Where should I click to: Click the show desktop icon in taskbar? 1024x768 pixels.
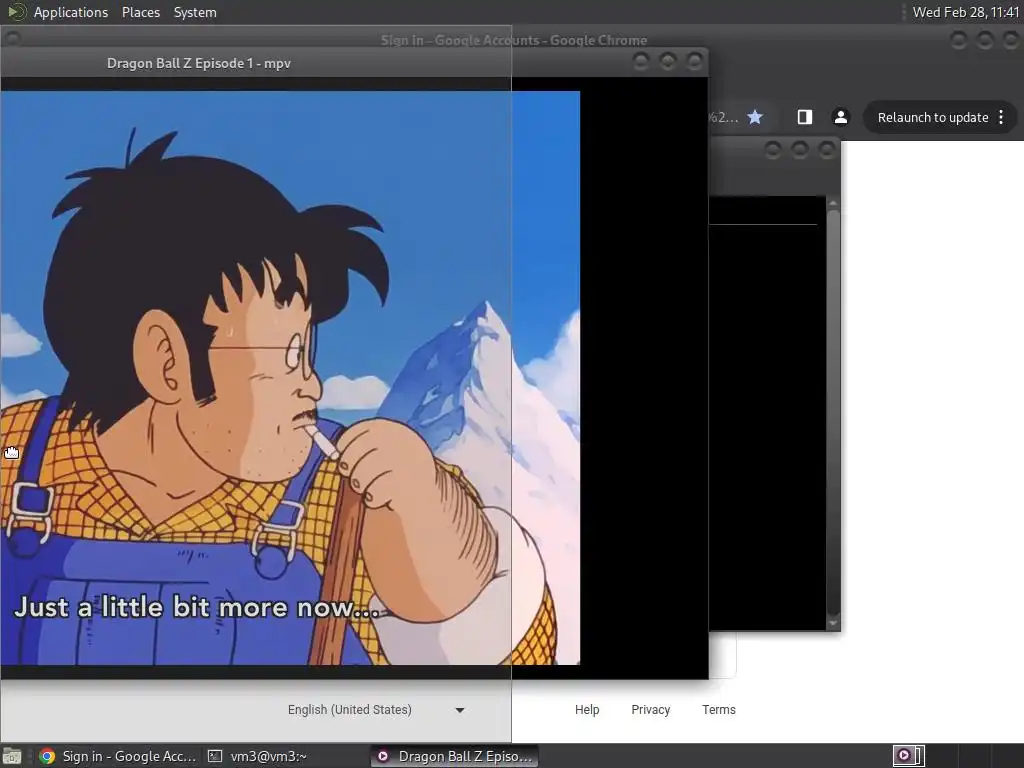(x=12, y=756)
